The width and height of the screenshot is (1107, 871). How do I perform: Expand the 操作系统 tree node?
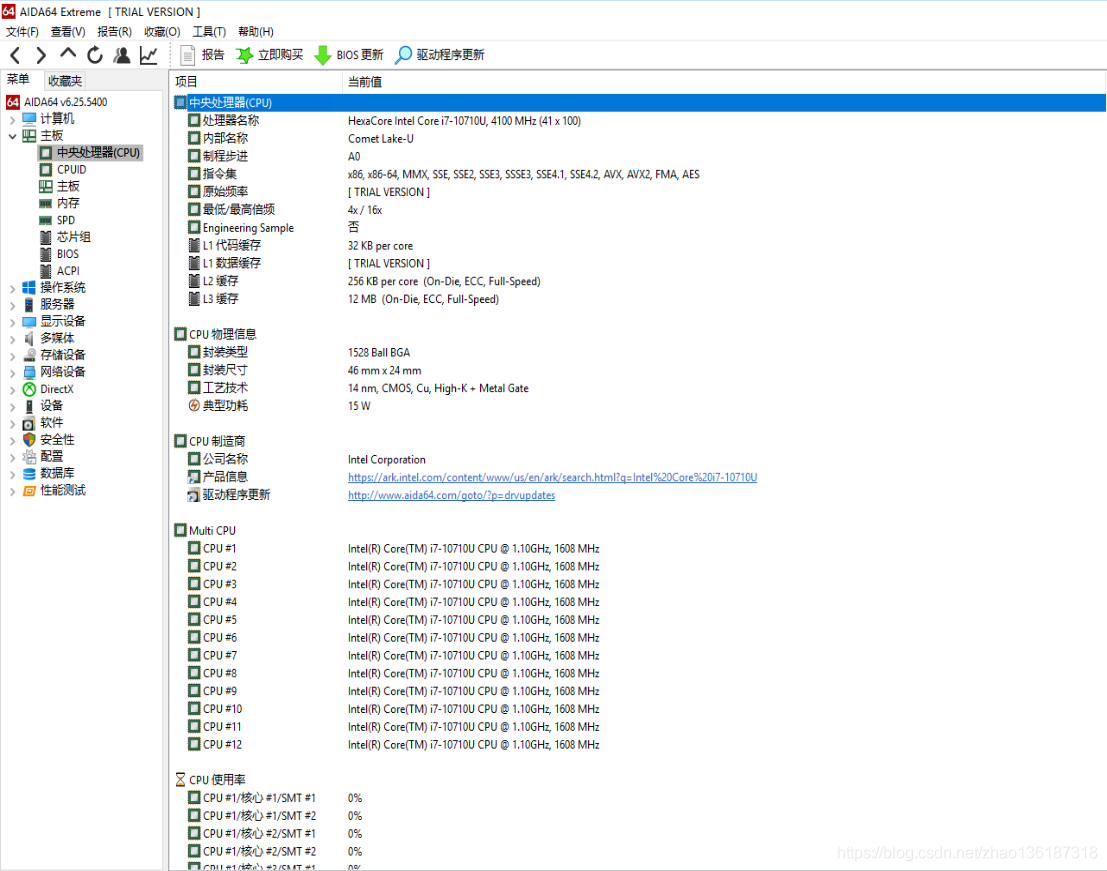coord(12,288)
